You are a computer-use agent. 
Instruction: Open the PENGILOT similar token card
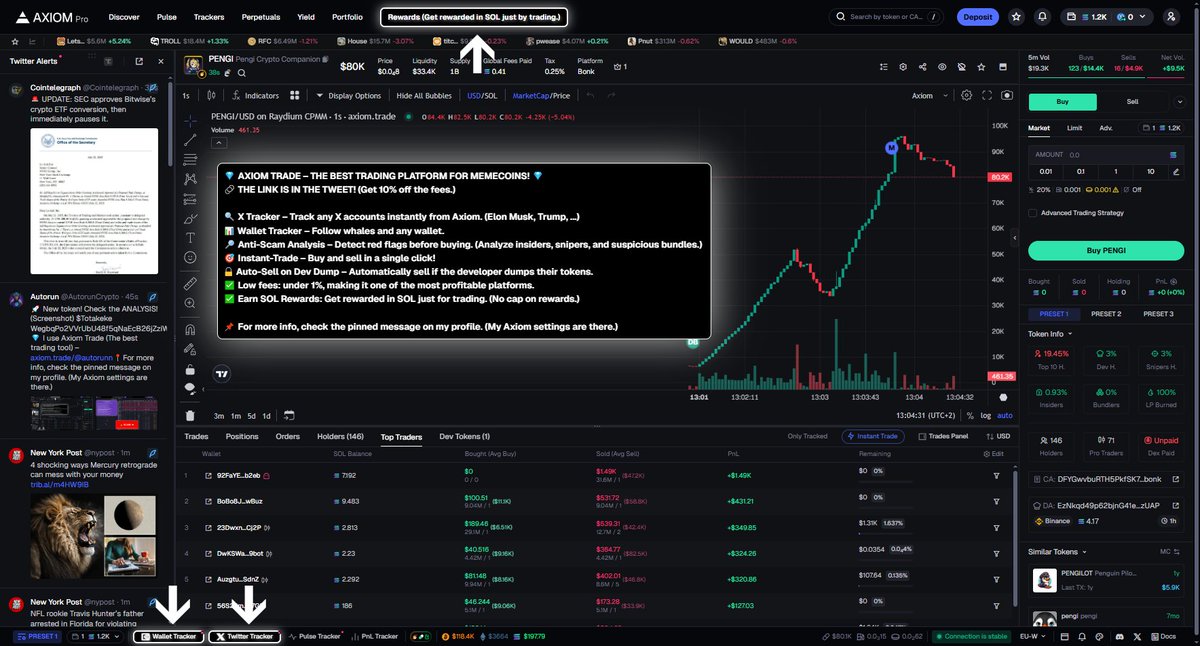point(1106,580)
